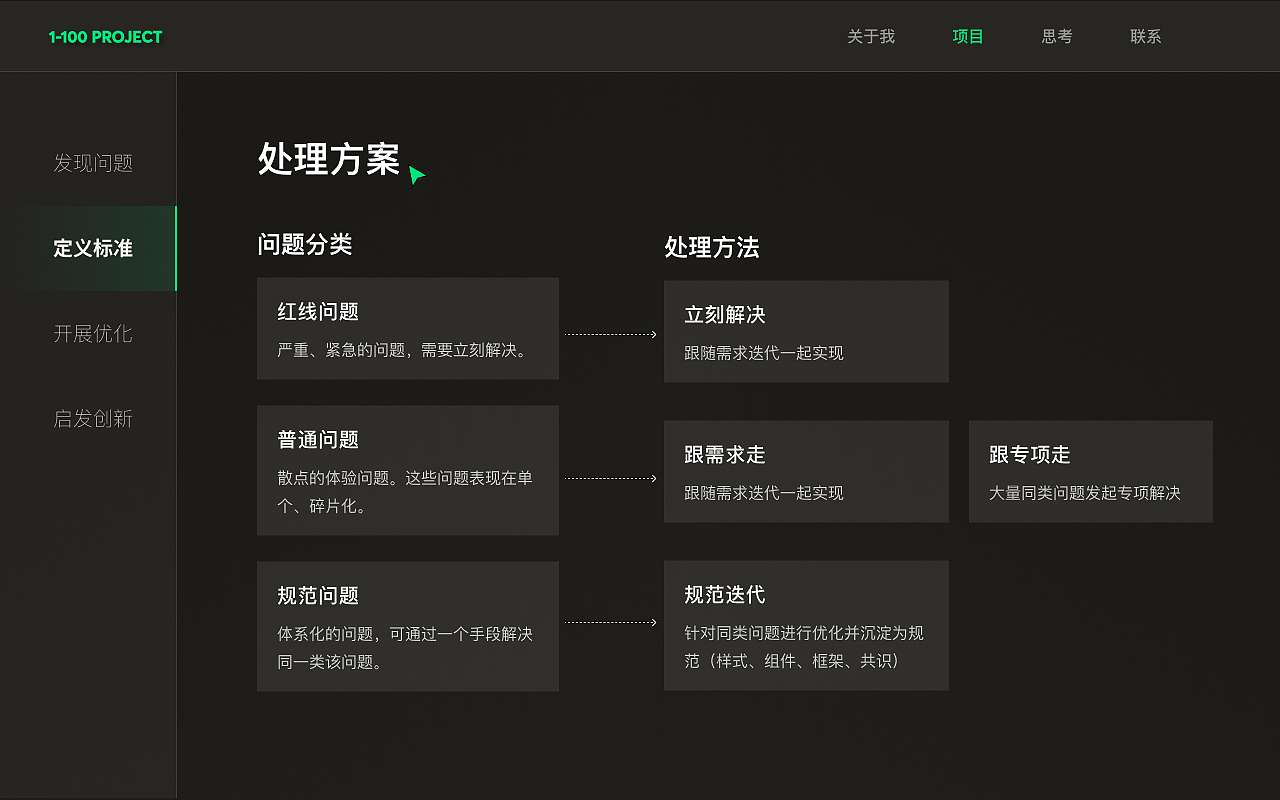Screen dimensions: 1280x800
Task: Click the 处理方案 heading
Action: [x=326, y=158]
